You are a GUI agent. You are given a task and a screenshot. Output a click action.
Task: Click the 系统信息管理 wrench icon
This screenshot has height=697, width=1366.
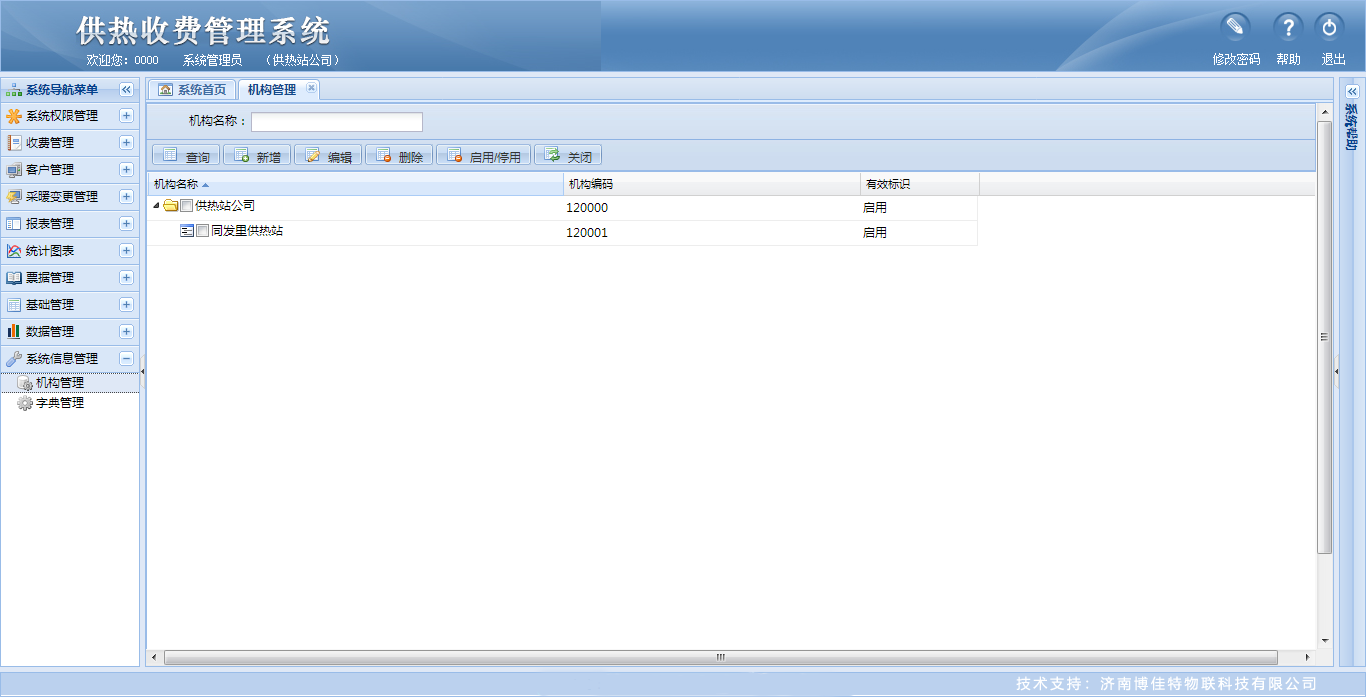point(14,359)
